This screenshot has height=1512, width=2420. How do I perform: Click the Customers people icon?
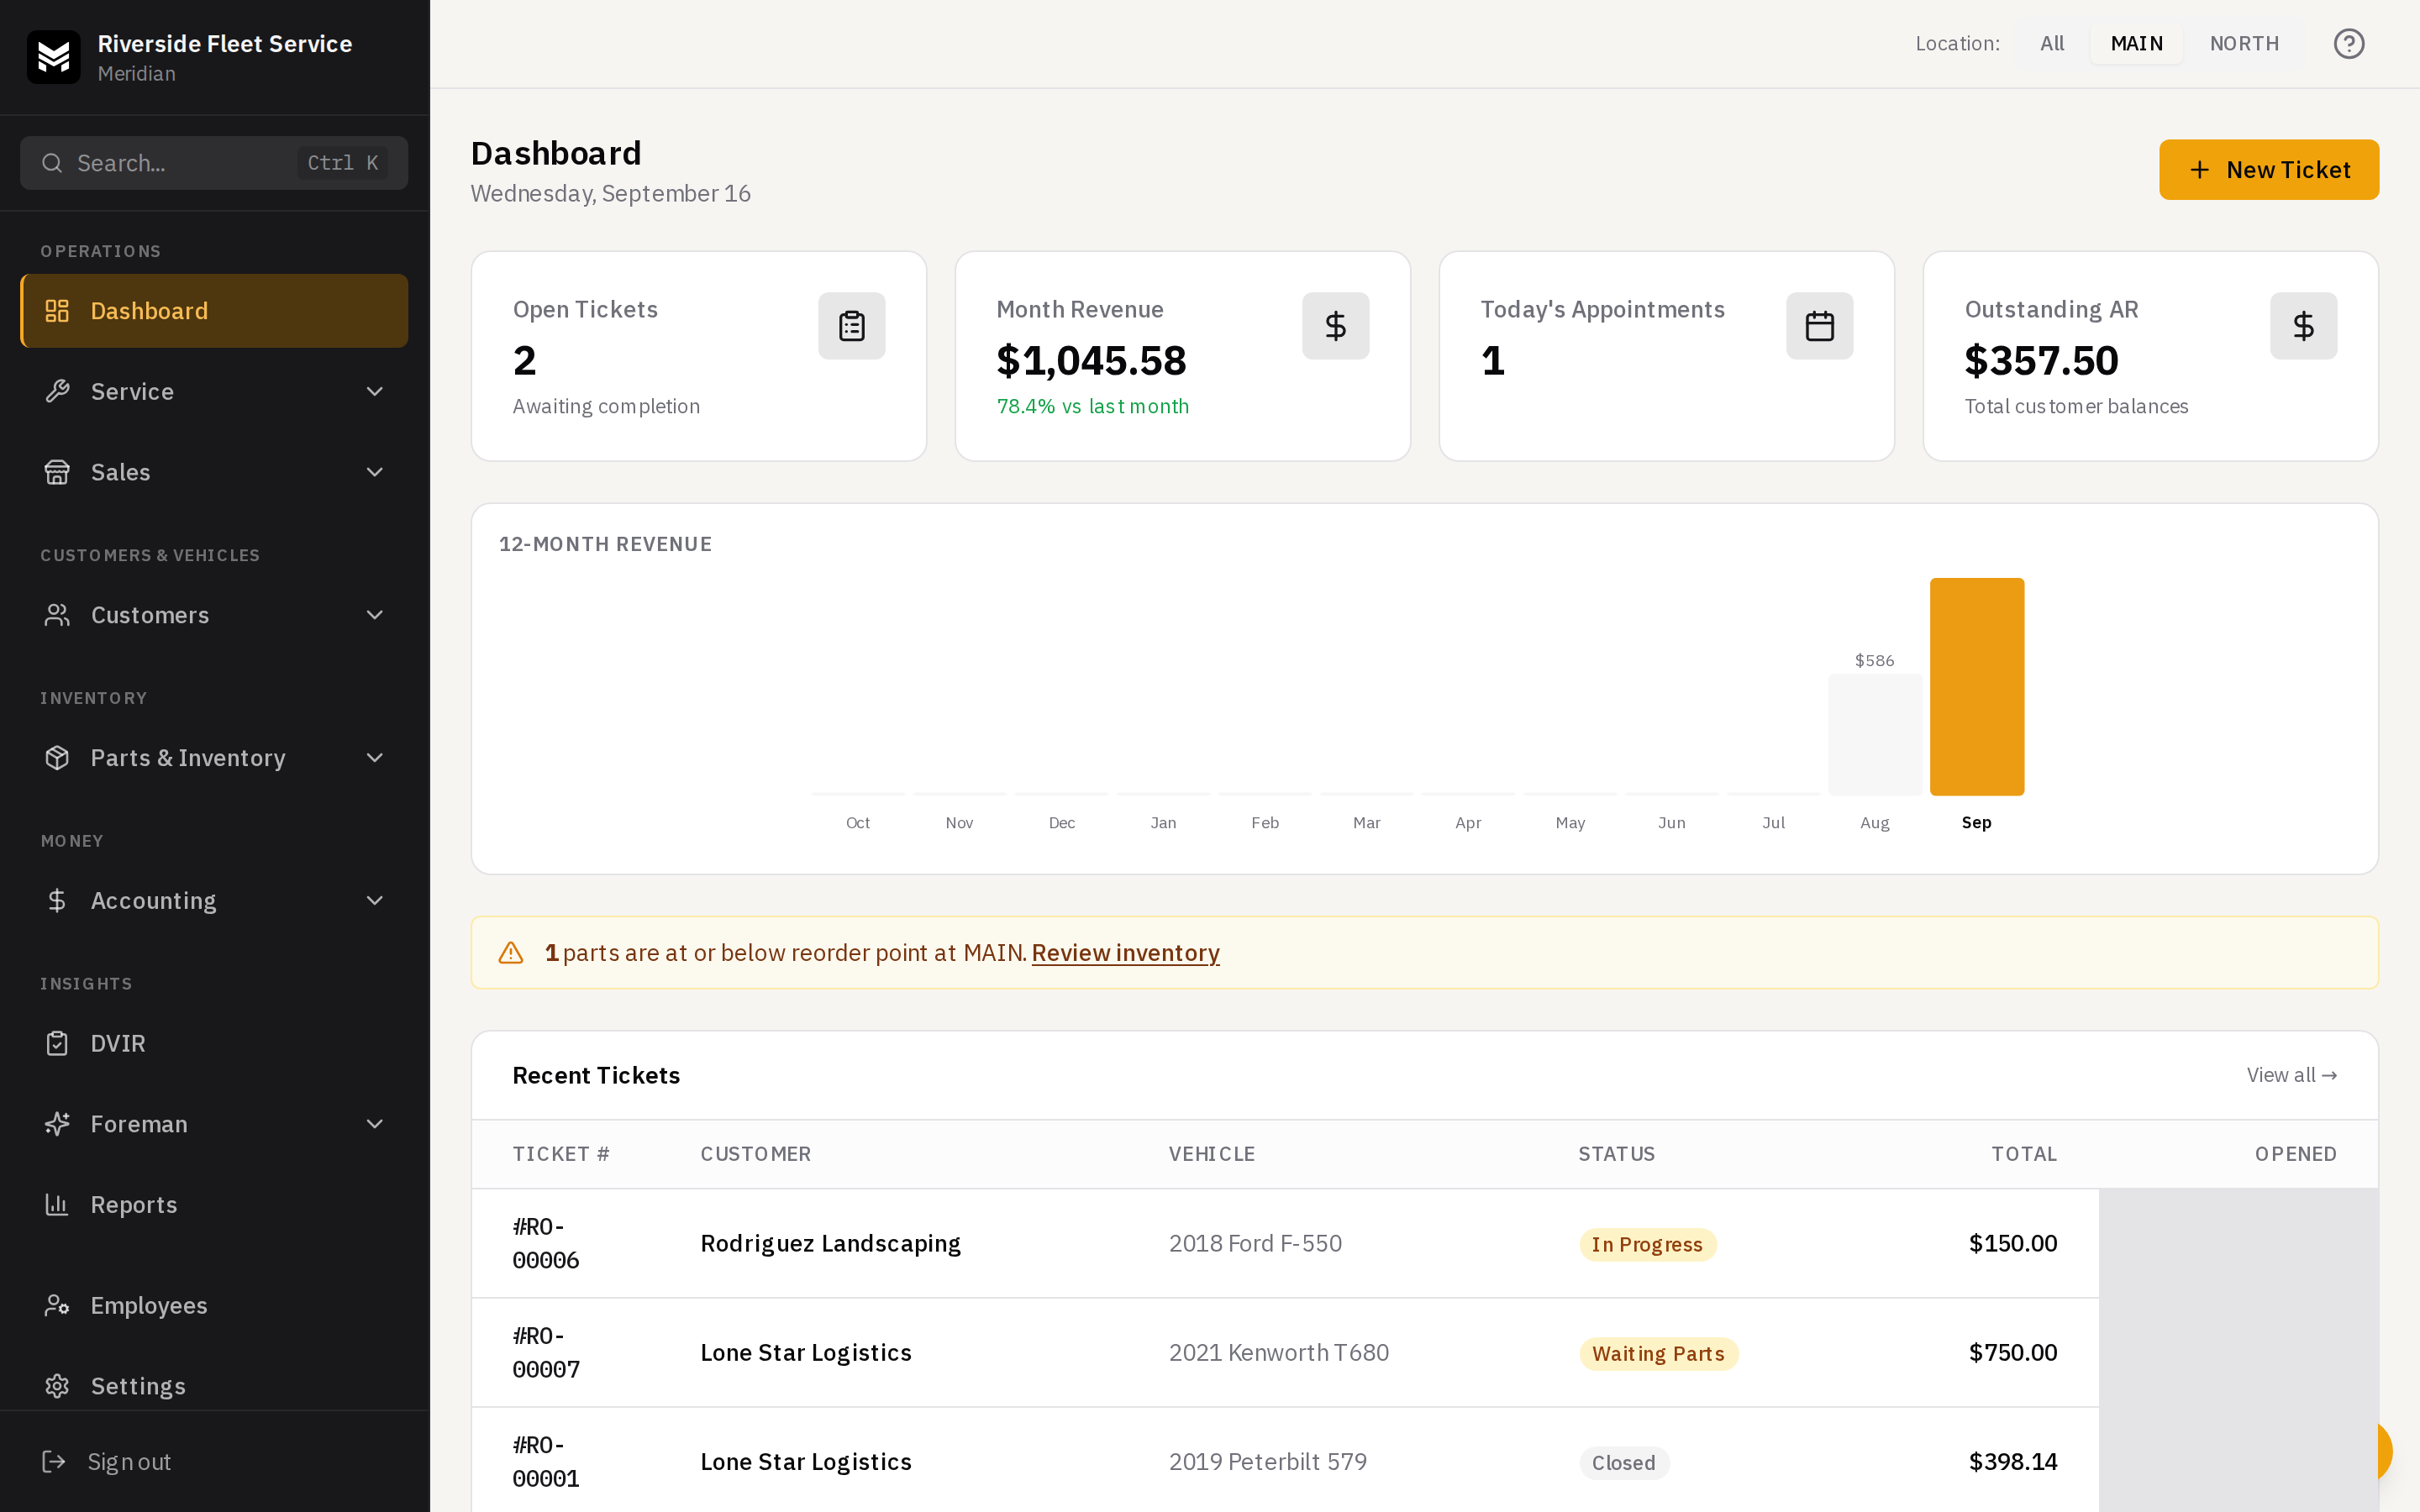pos(57,615)
